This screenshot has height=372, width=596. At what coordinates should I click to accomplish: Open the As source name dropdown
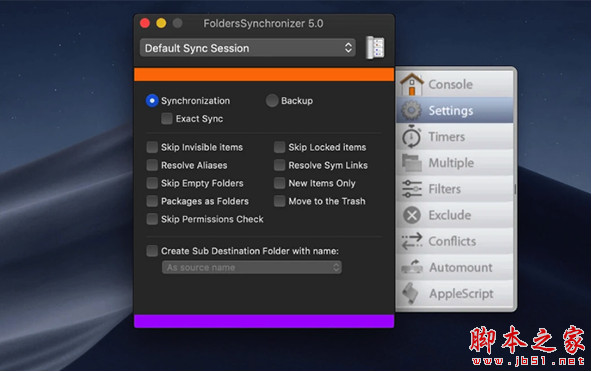tap(252, 268)
